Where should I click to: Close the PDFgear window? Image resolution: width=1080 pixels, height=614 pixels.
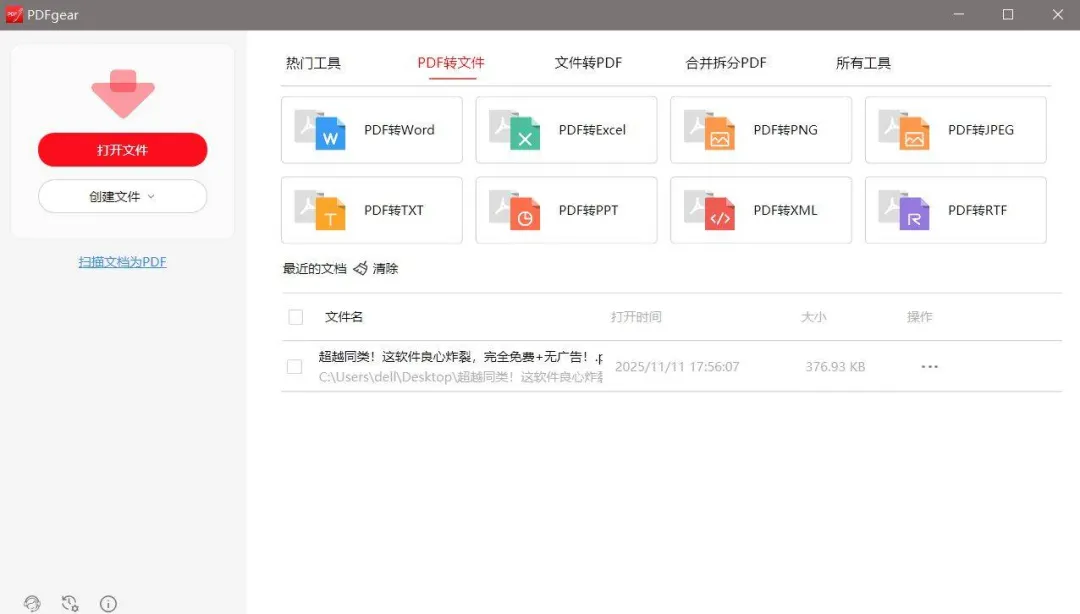click(x=1058, y=14)
